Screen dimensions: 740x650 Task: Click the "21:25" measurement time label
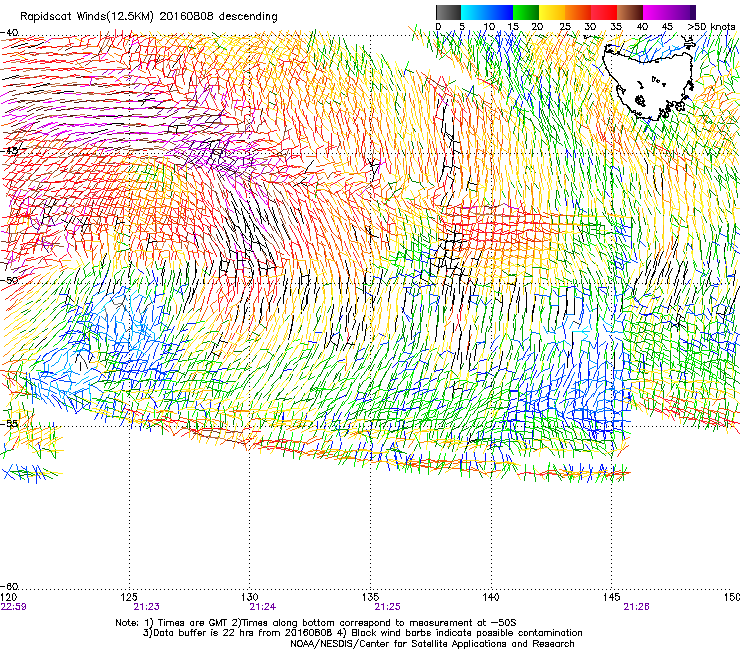click(387, 607)
